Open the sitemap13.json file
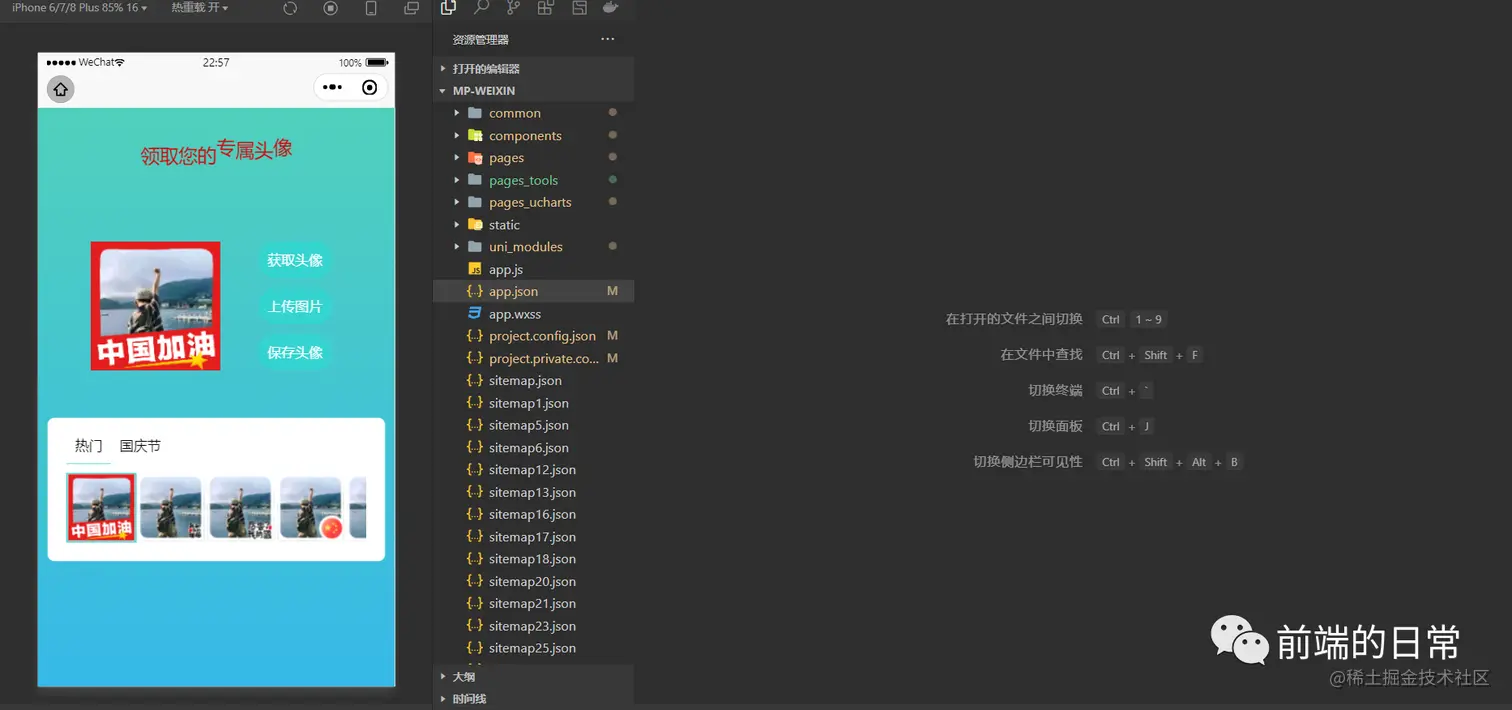Viewport: 1512px width, 710px height. pos(534,492)
